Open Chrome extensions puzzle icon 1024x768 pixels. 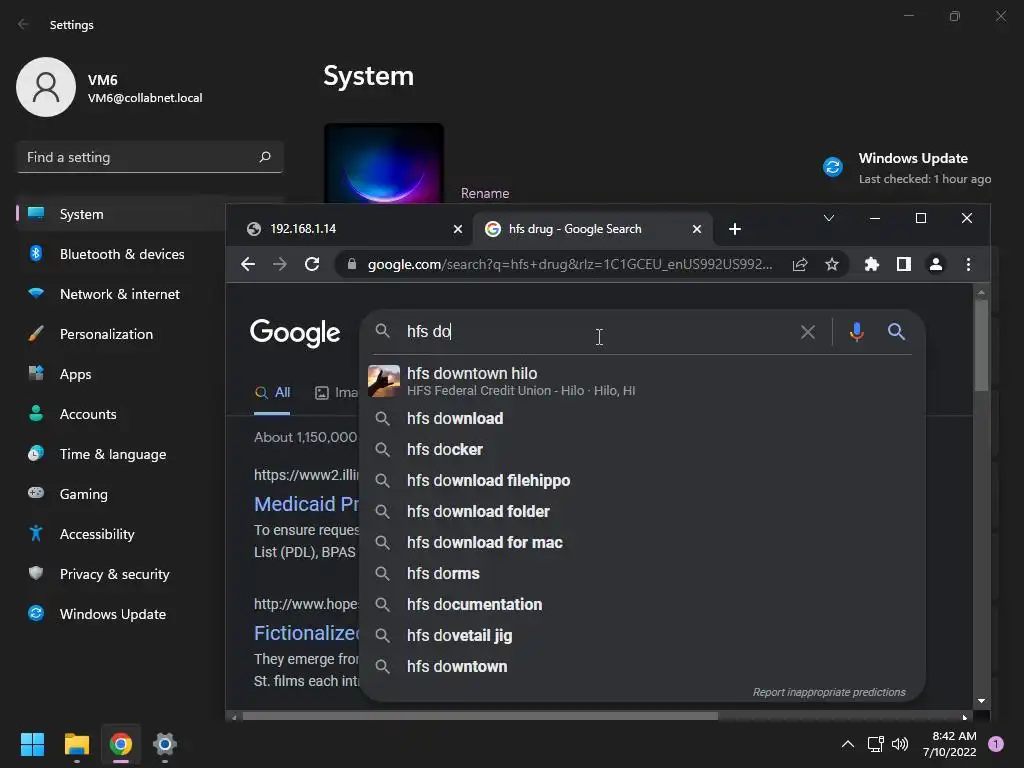tap(872, 264)
